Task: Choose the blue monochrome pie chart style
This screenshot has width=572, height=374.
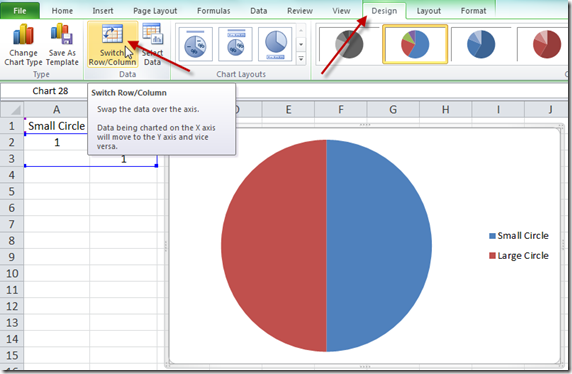Action: tap(481, 44)
